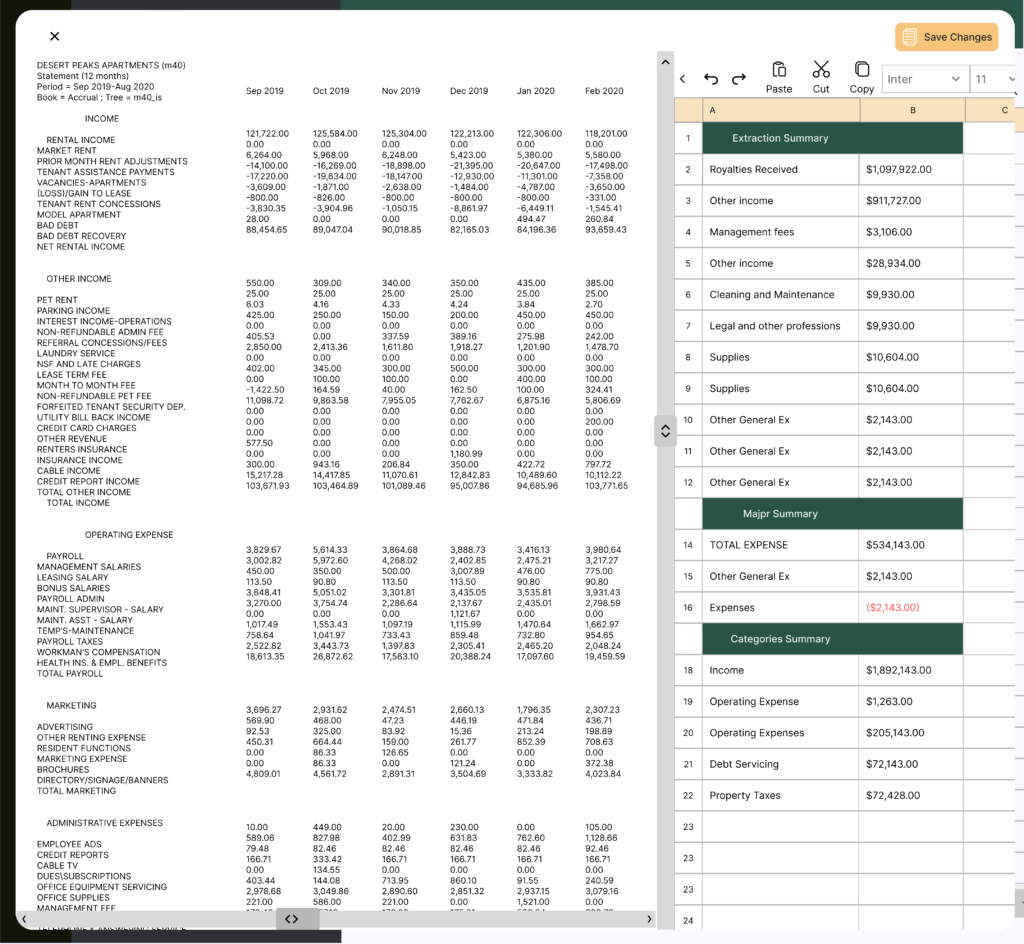Click the toolbar back chevron icon

[682, 79]
